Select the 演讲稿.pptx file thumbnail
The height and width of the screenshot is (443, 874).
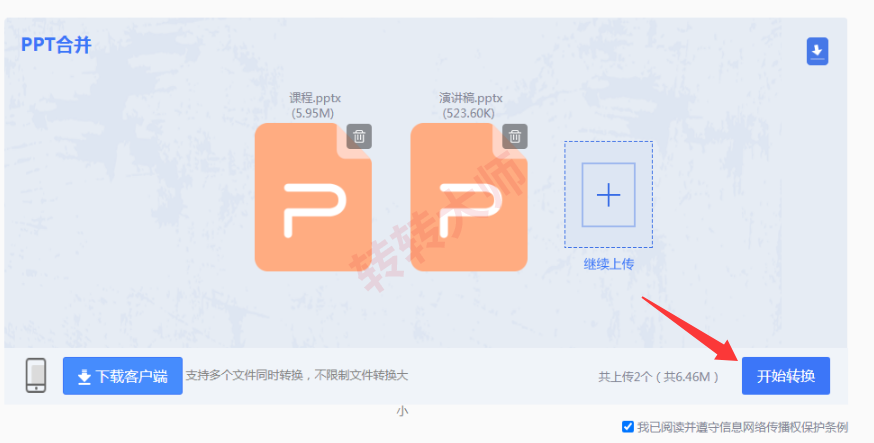point(469,197)
